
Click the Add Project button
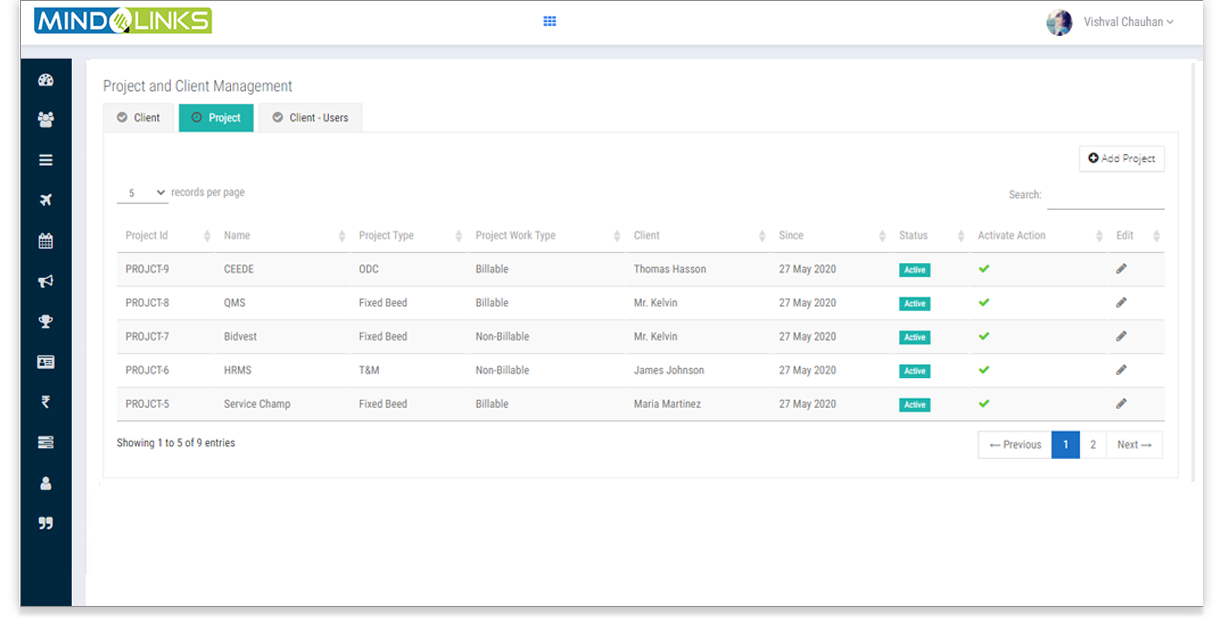pos(1122,159)
